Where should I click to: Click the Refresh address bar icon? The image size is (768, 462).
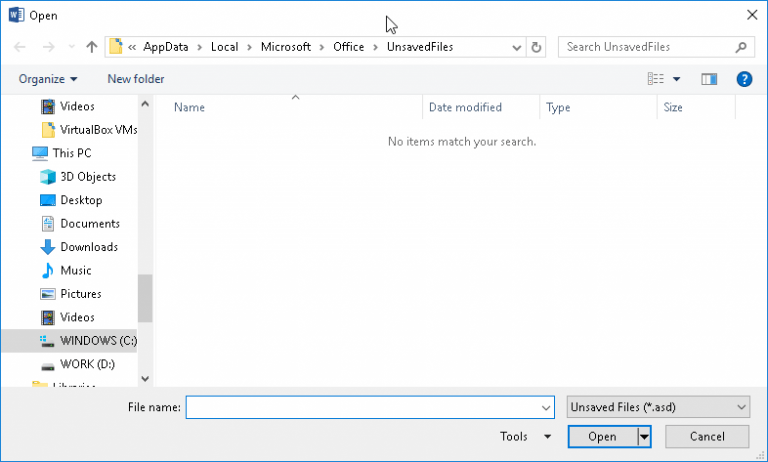pos(538,47)
